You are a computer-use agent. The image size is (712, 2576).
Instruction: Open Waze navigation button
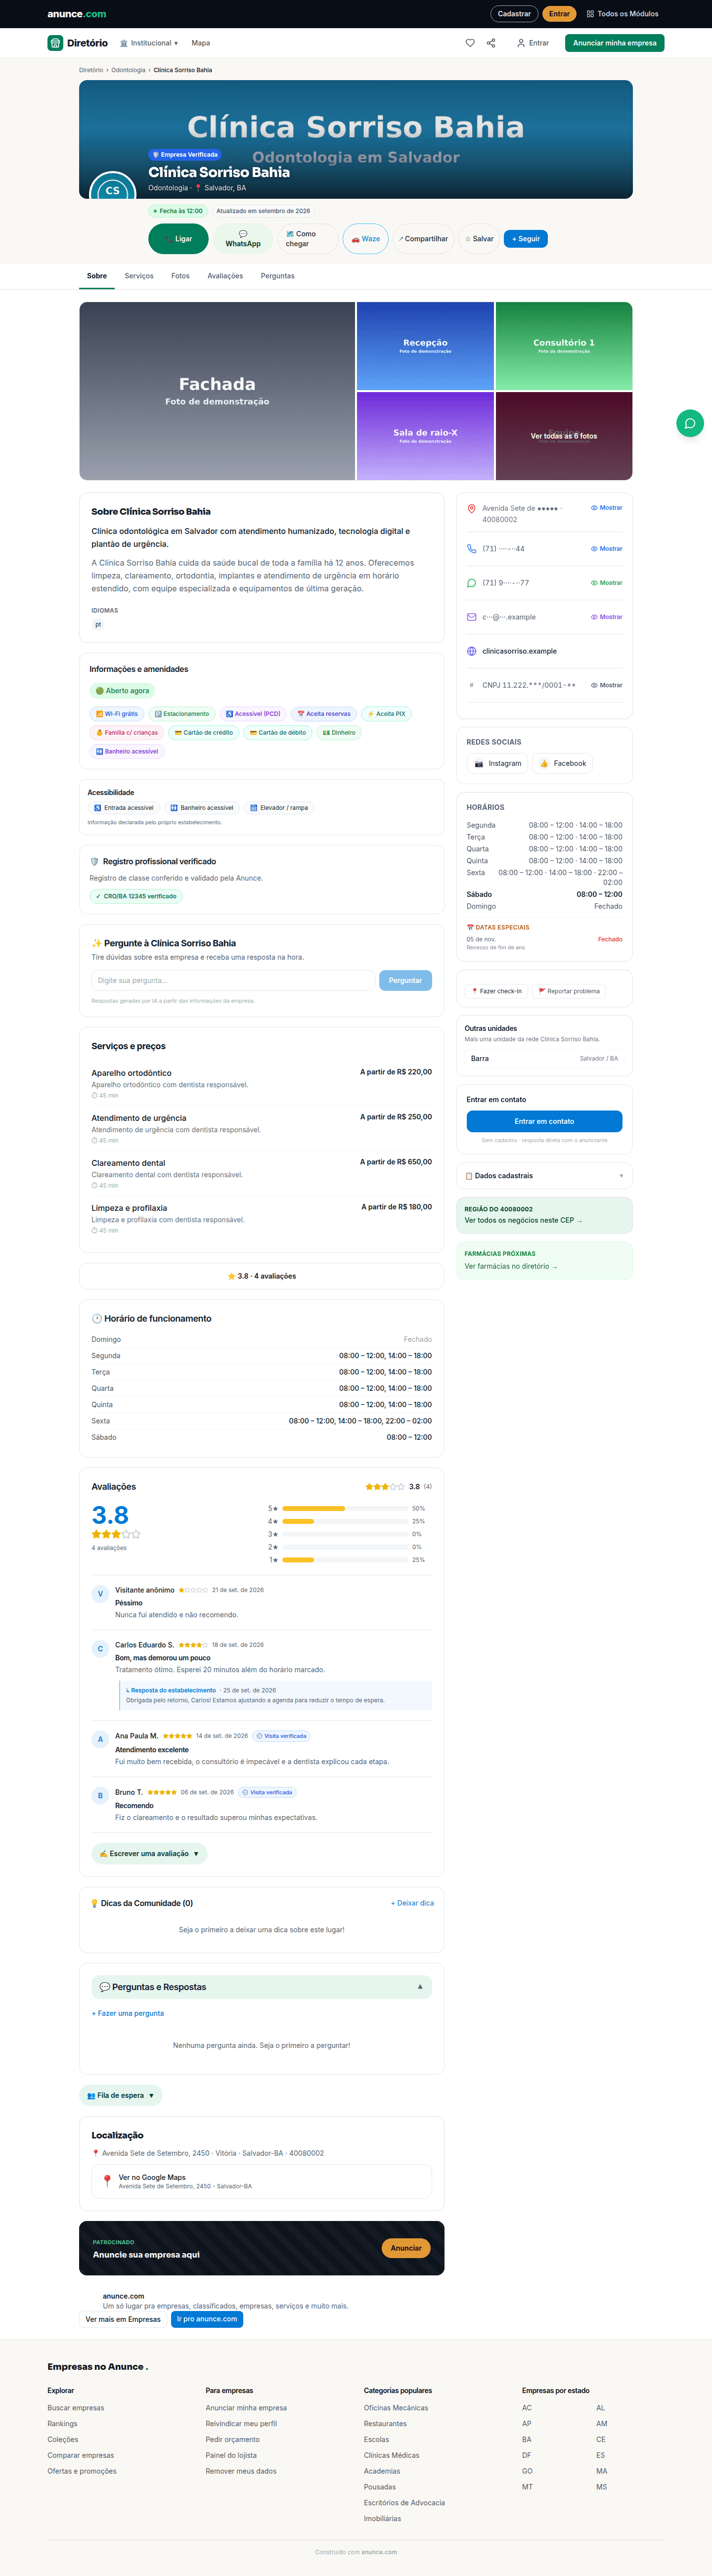366,239
